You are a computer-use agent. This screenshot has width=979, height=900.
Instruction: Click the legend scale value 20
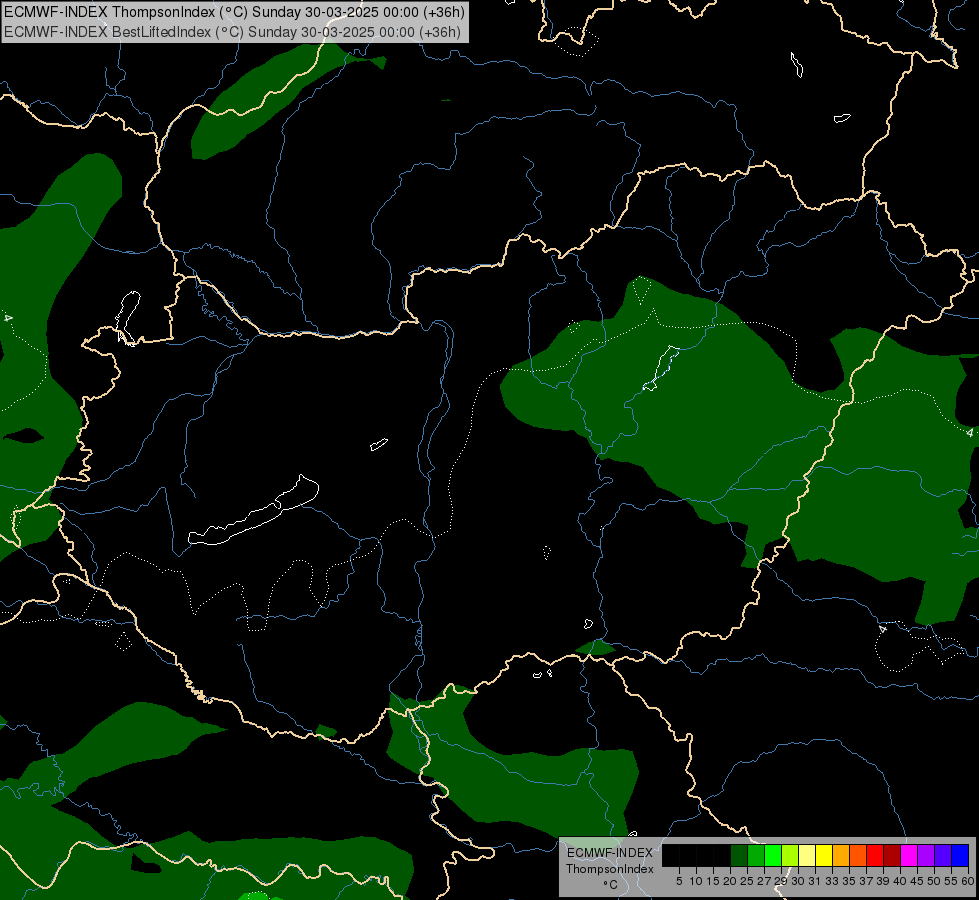[730, 881]
